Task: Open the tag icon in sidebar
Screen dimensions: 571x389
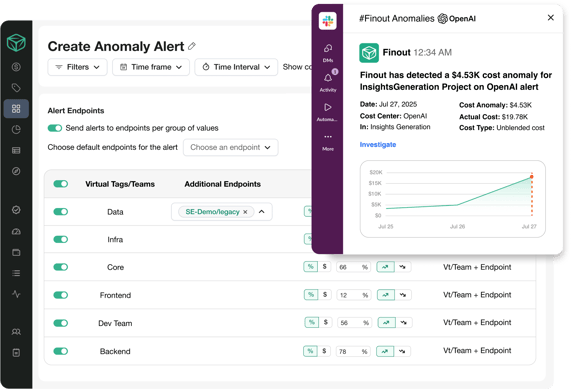Action: [x=16, y=88]
